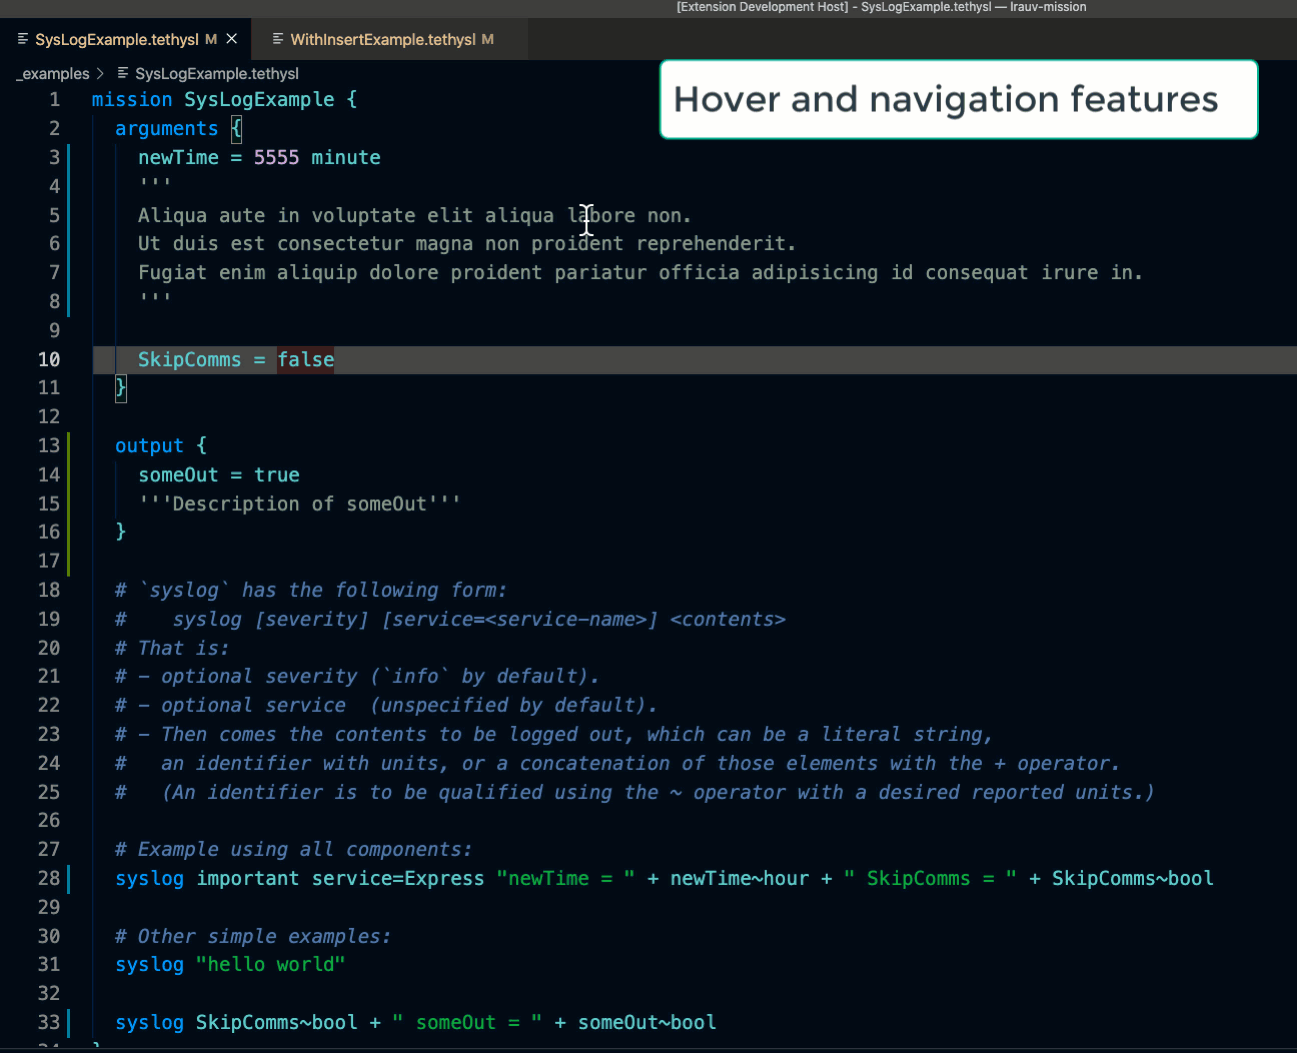Select the SysLogExample.tethysl editor tab

click(117, 40)
